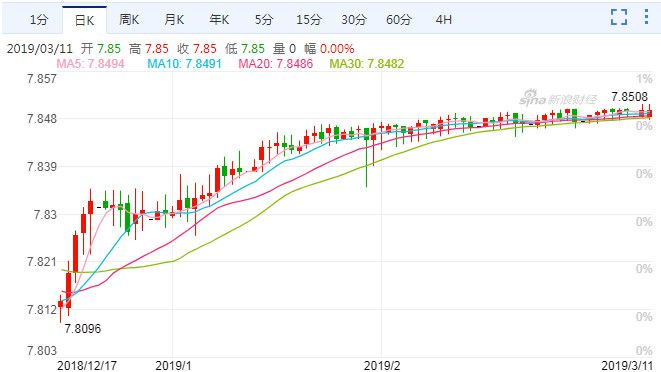Switch to the 周K chart tab
This screenshot has width=661, height=372.
[x=129, y=19]
